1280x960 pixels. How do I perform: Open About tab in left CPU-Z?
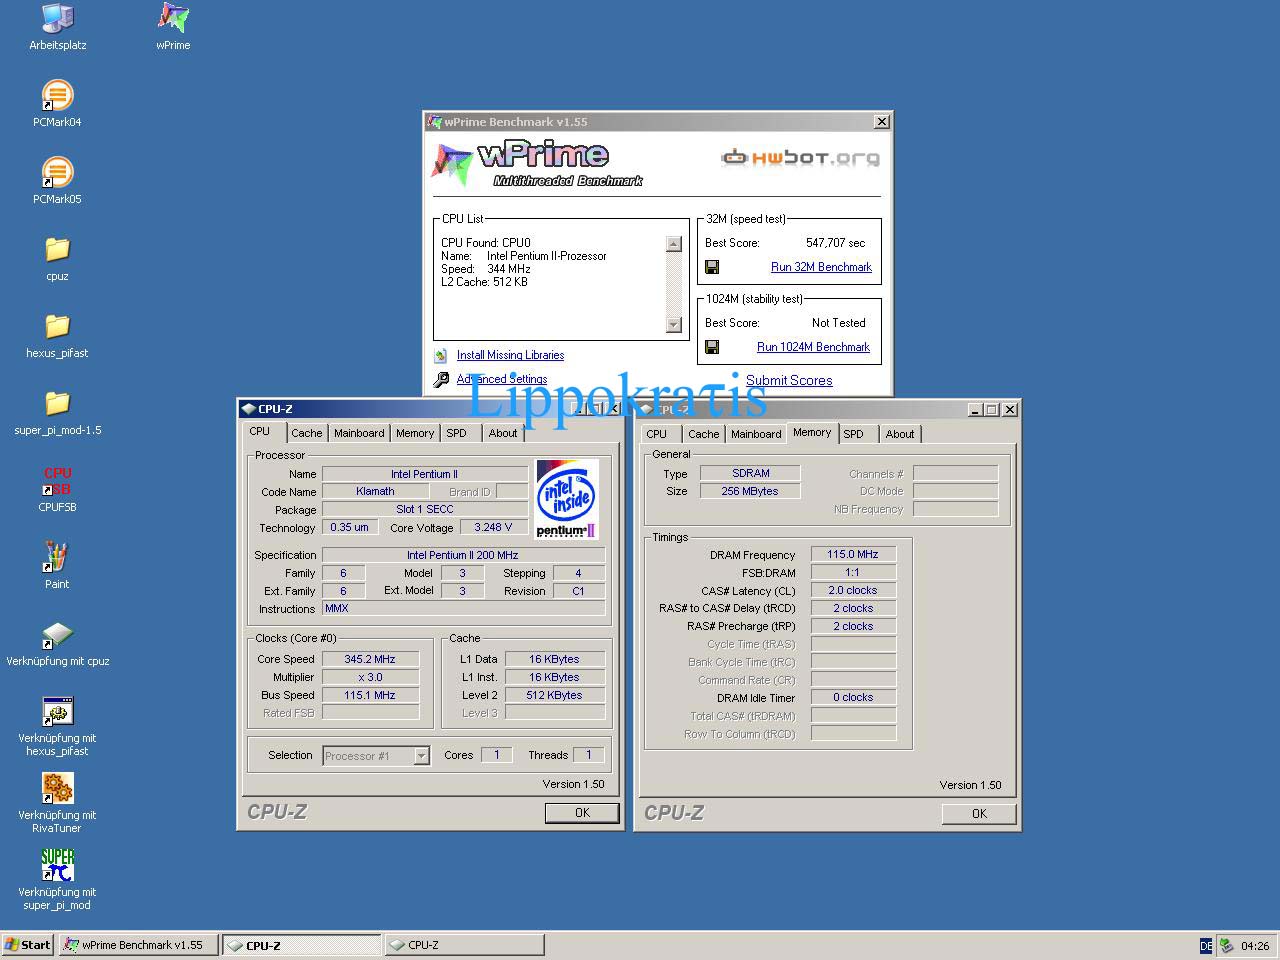(x=503, y=433)
